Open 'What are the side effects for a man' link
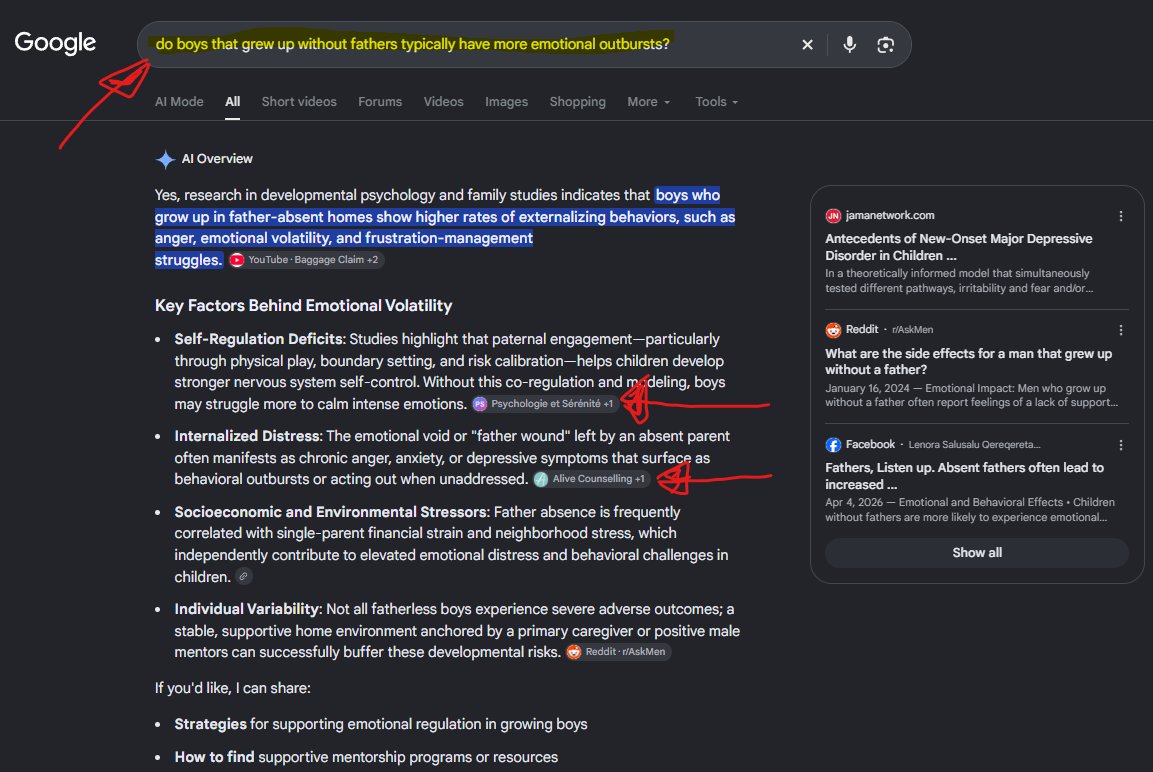Viewport: 1153px width, 772px height. pos(968,361)
